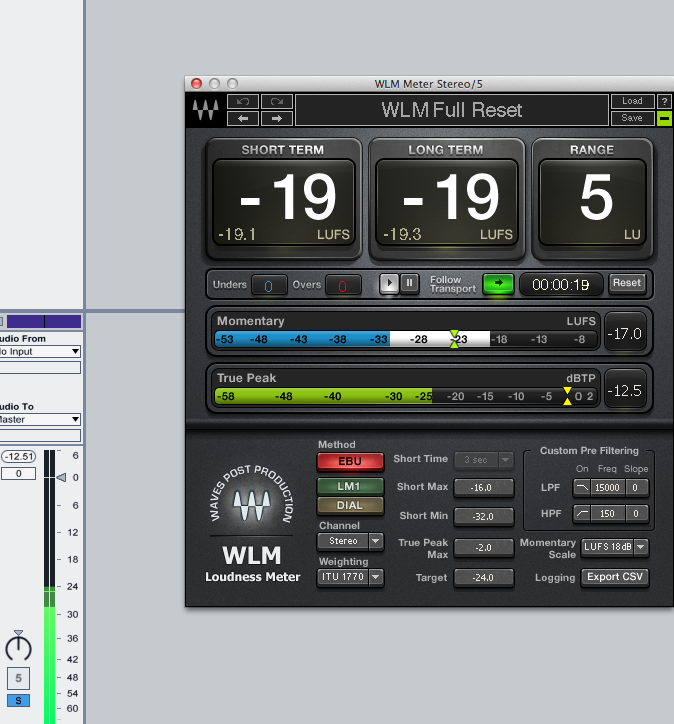Screen dimensions: 674x724
Task: Click the True Peak yellow threshold marker
Action: pos(567,396)
